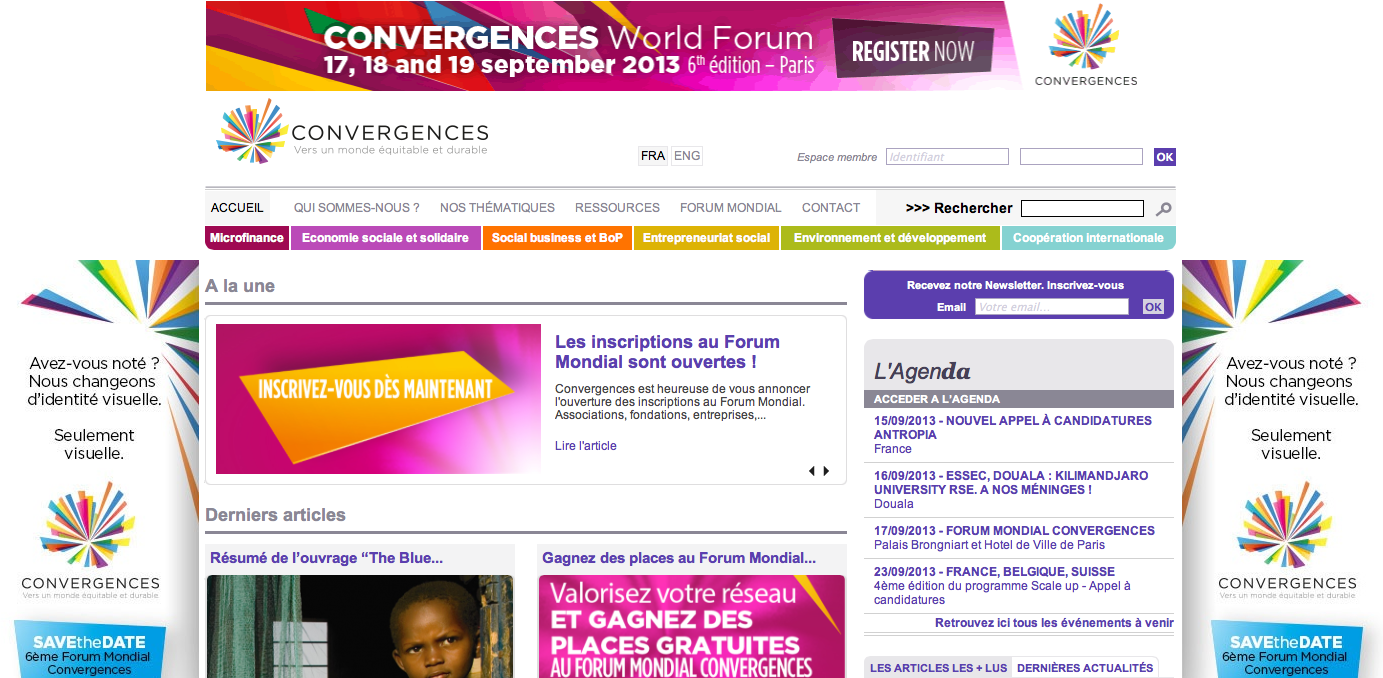Switch site language to ENG
The height and width of the screenshot is (678, 1383).
tap(687, 156)
